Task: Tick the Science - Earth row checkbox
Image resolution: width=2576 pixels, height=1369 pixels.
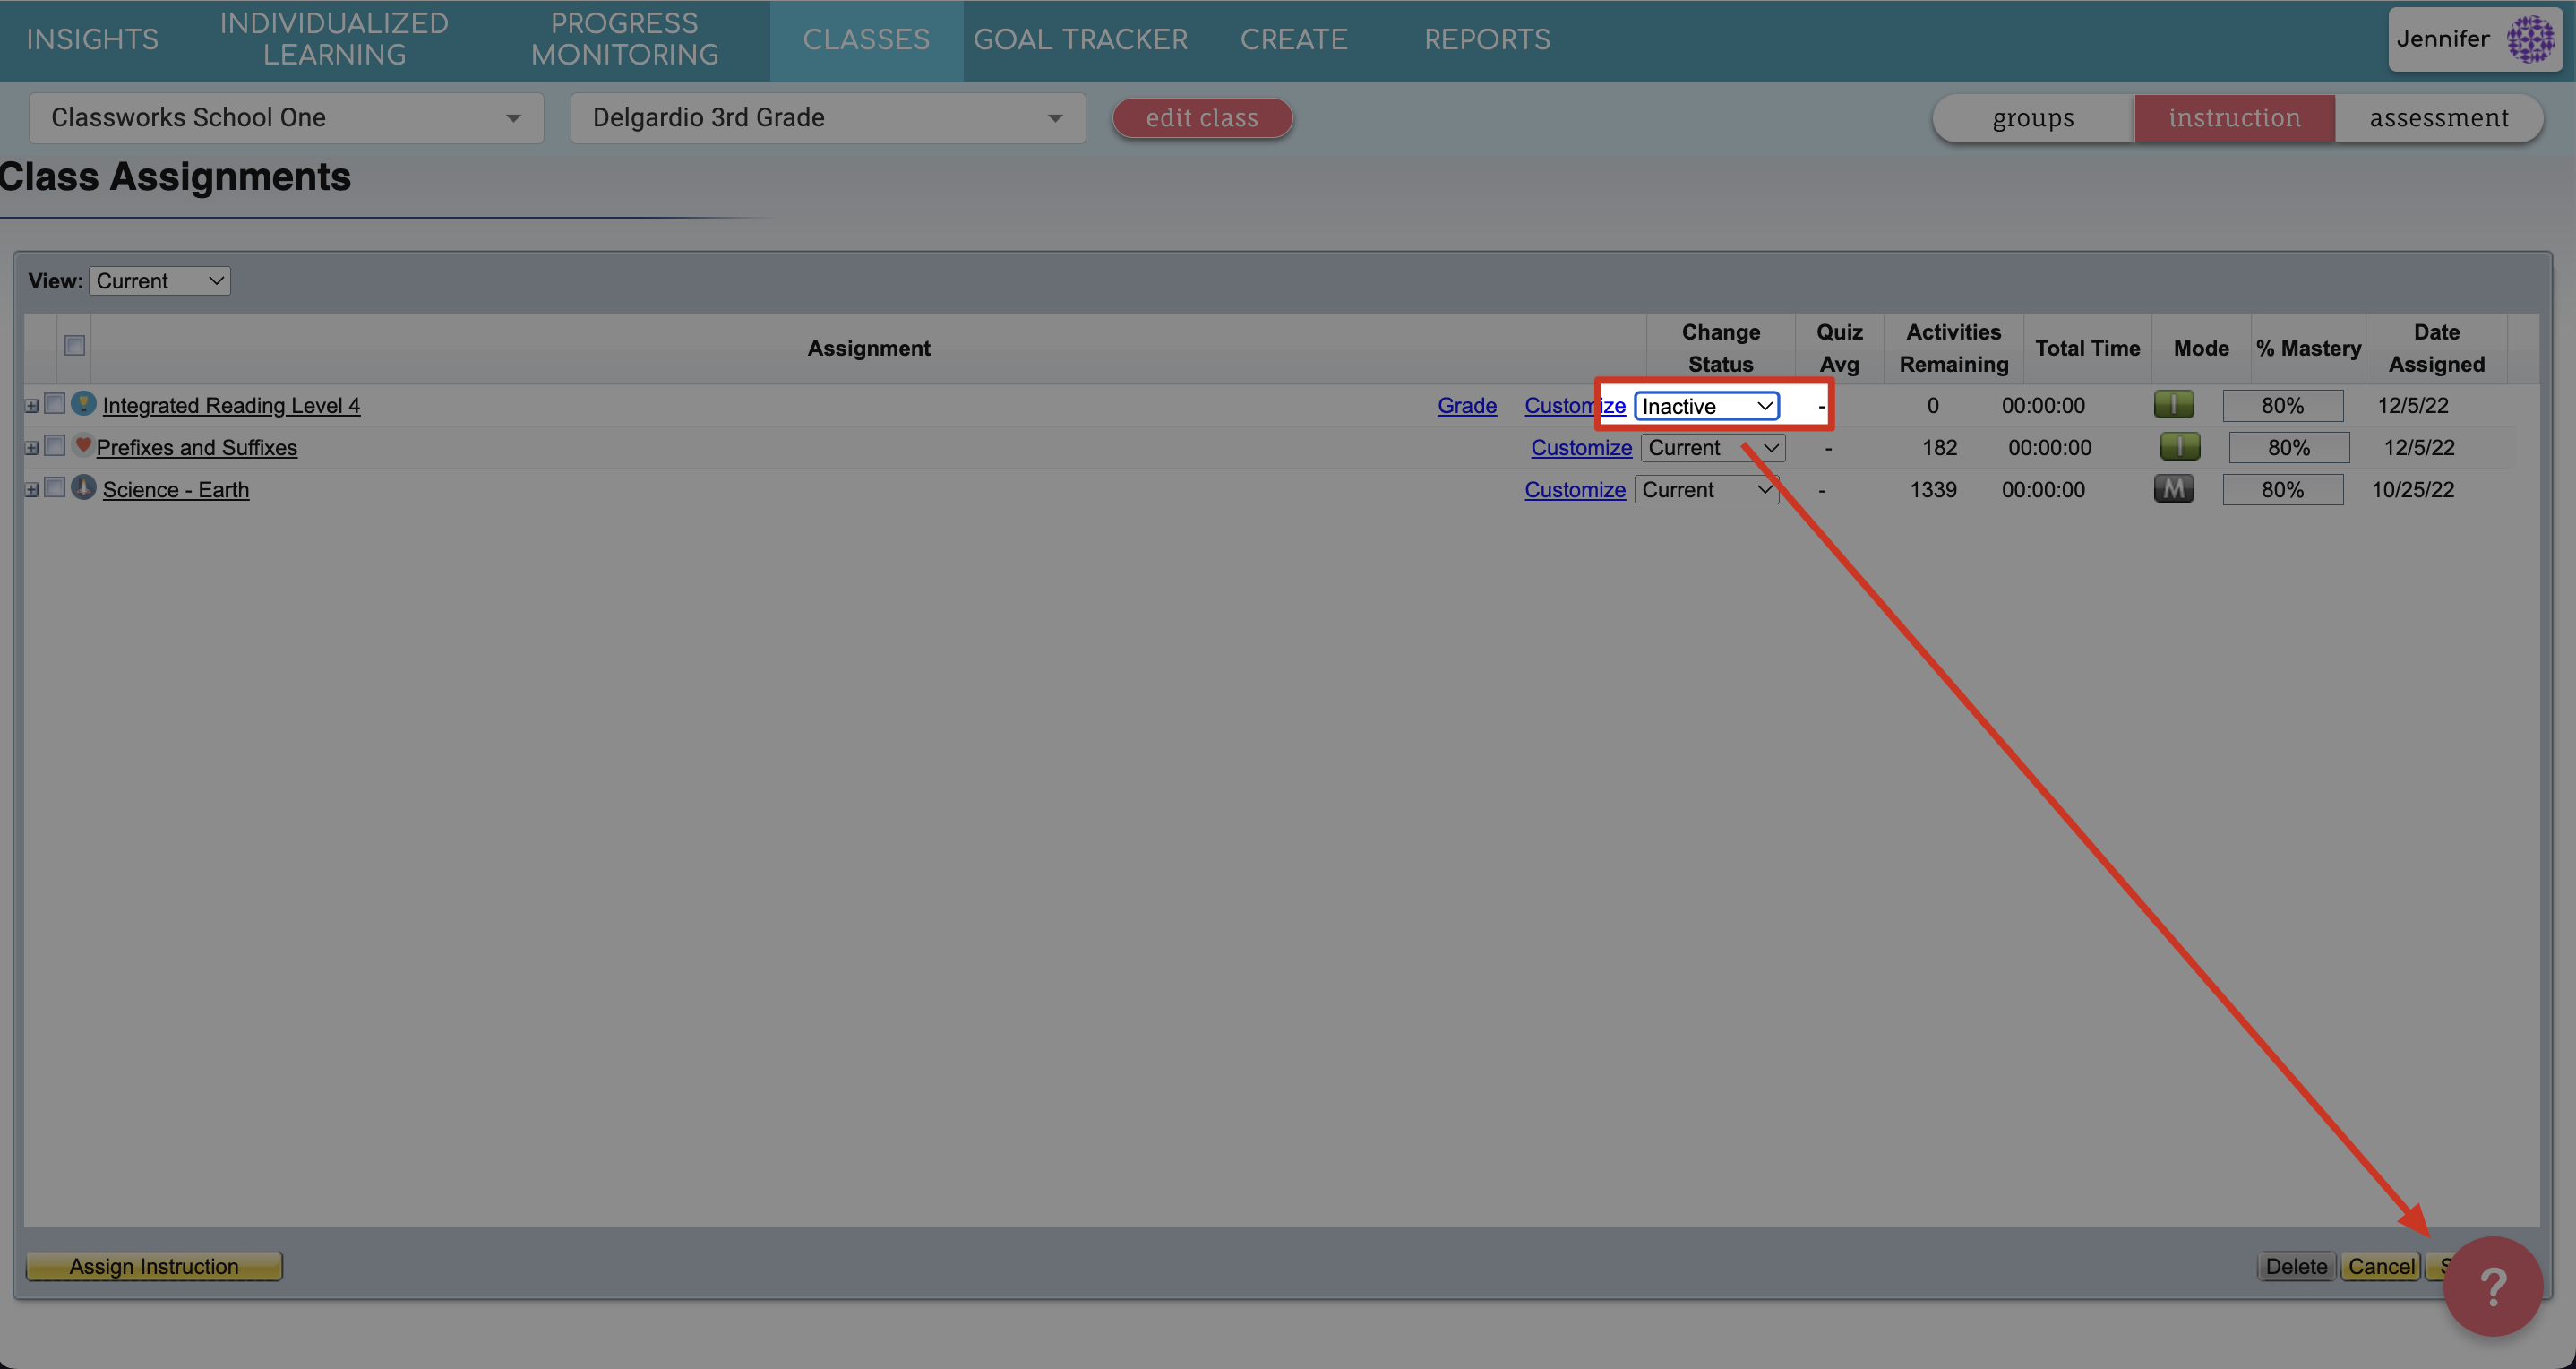Action: 55,487
